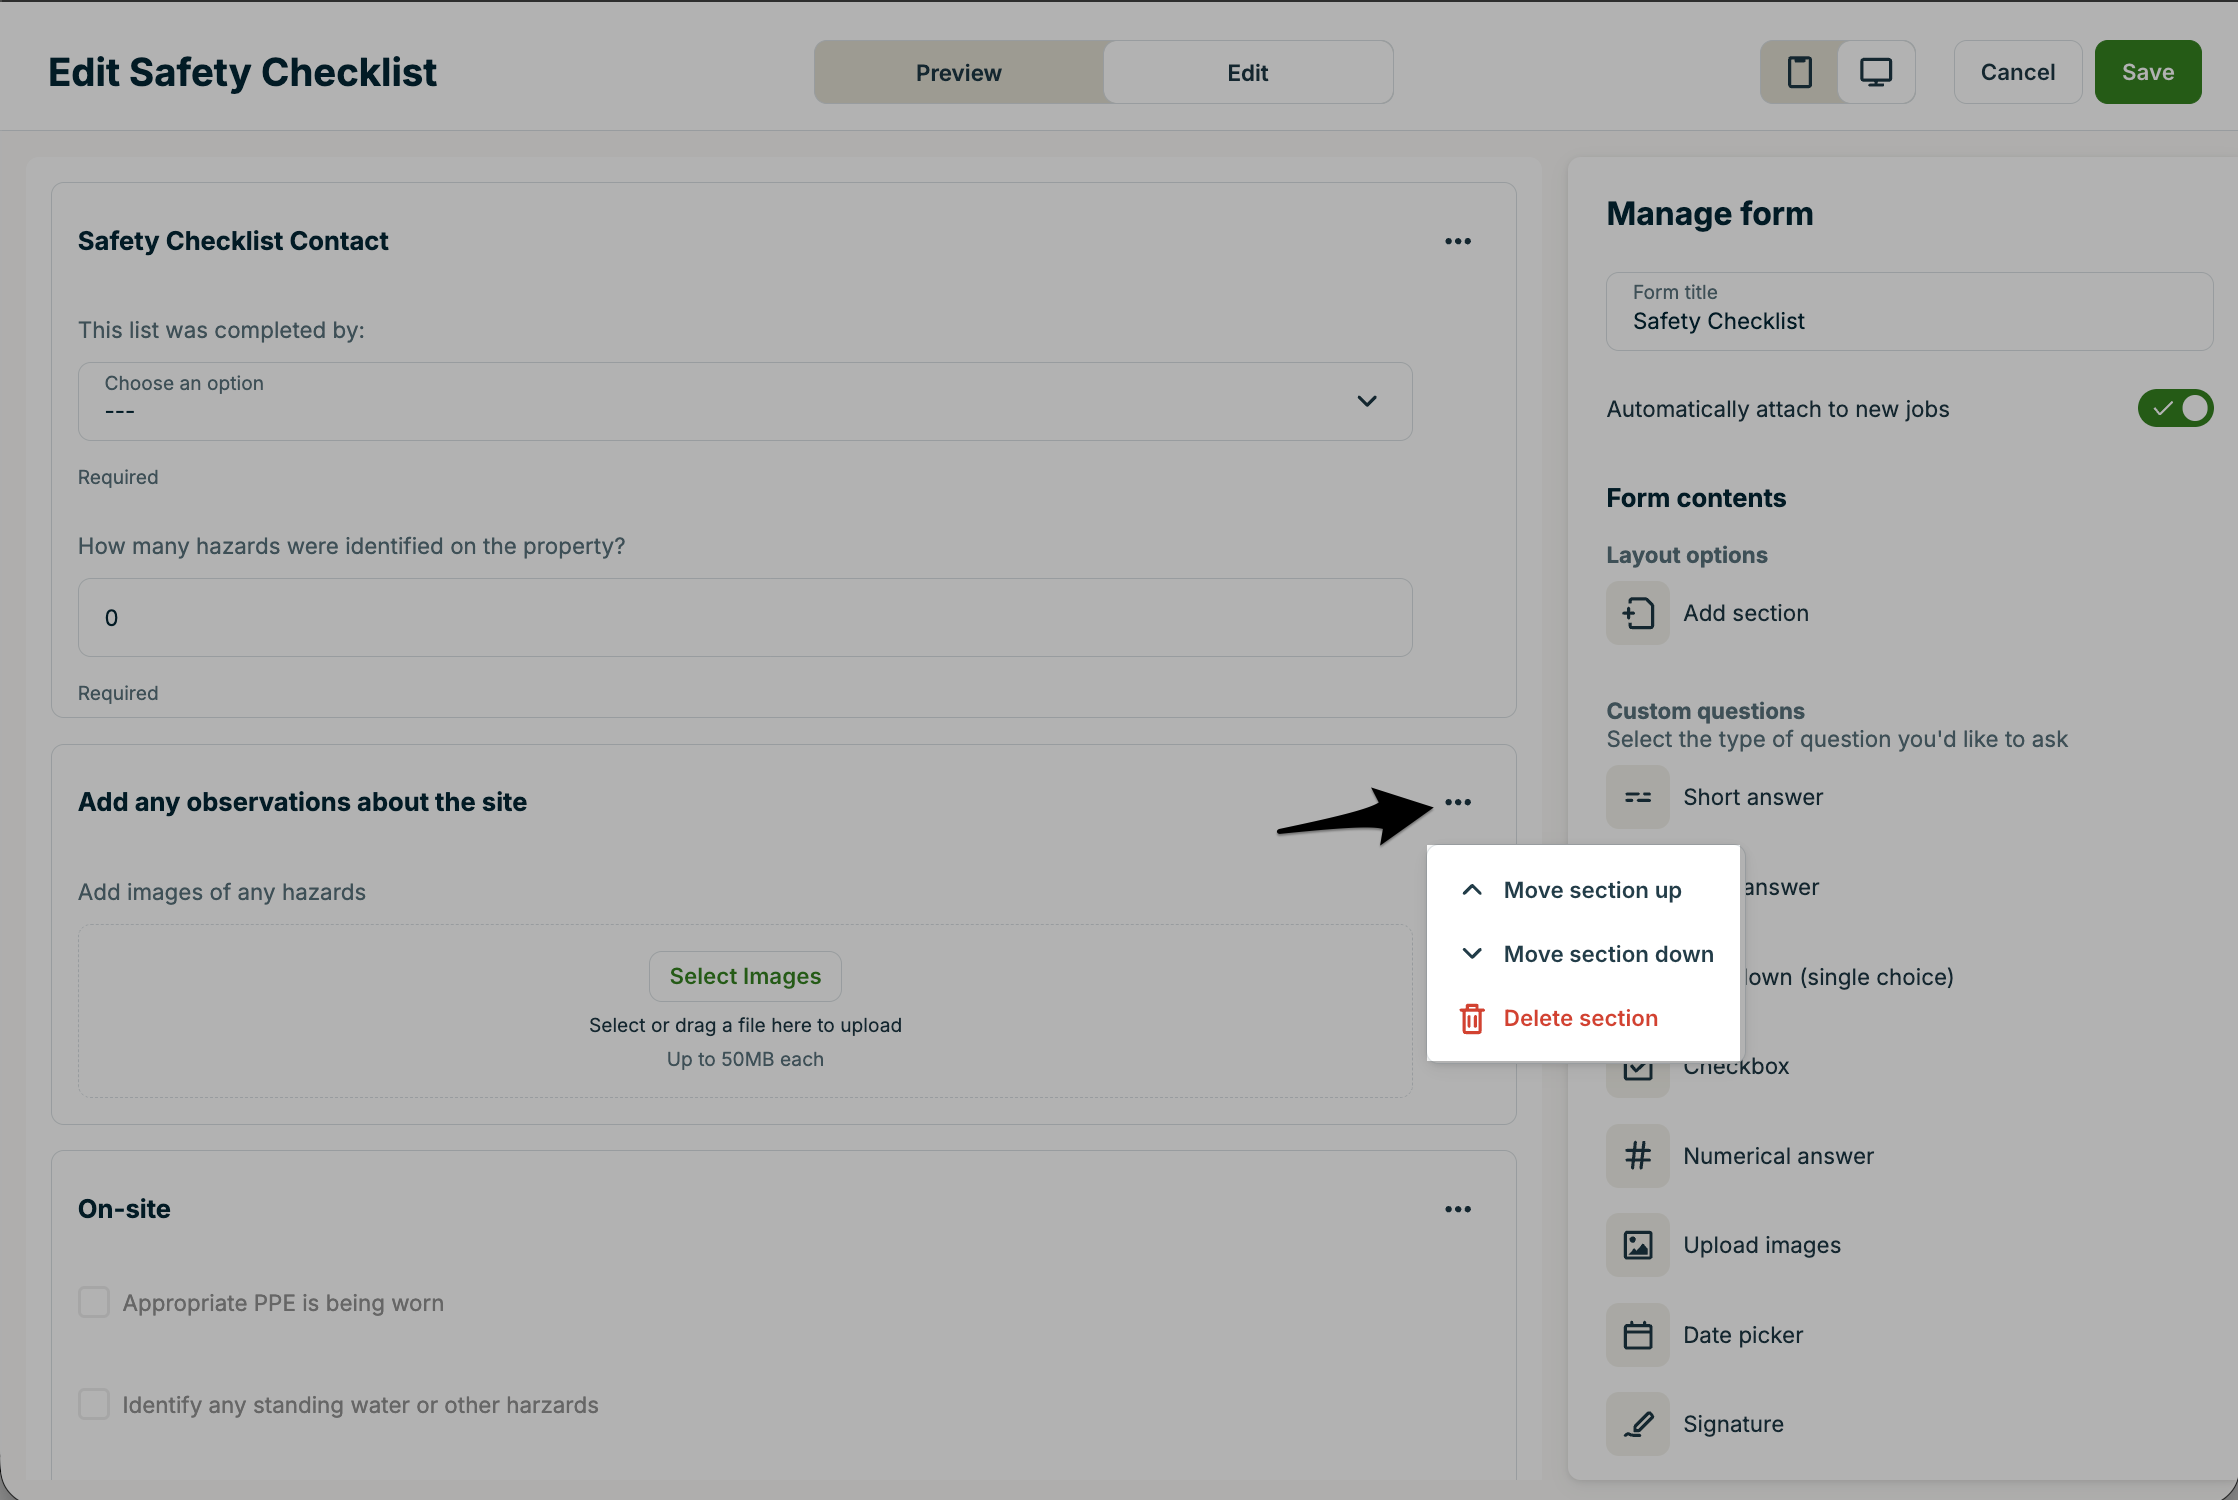Viewport: 2238px width, 1500px height.
Task: Add a Signature question
Action: coord(1732,1424)
